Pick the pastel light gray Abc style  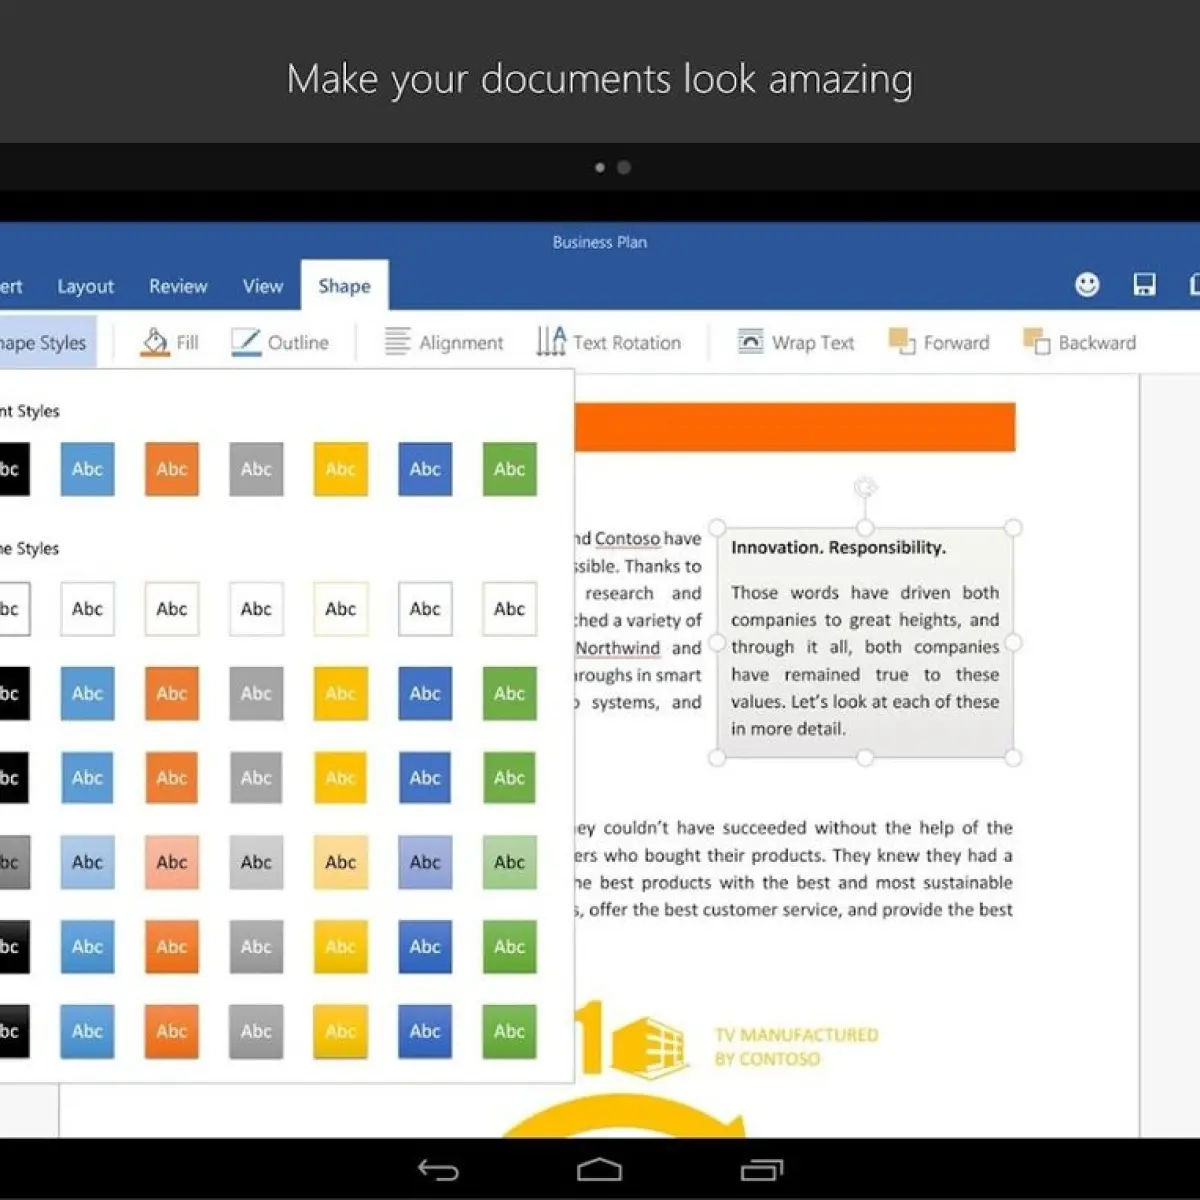tap(256, 862)
